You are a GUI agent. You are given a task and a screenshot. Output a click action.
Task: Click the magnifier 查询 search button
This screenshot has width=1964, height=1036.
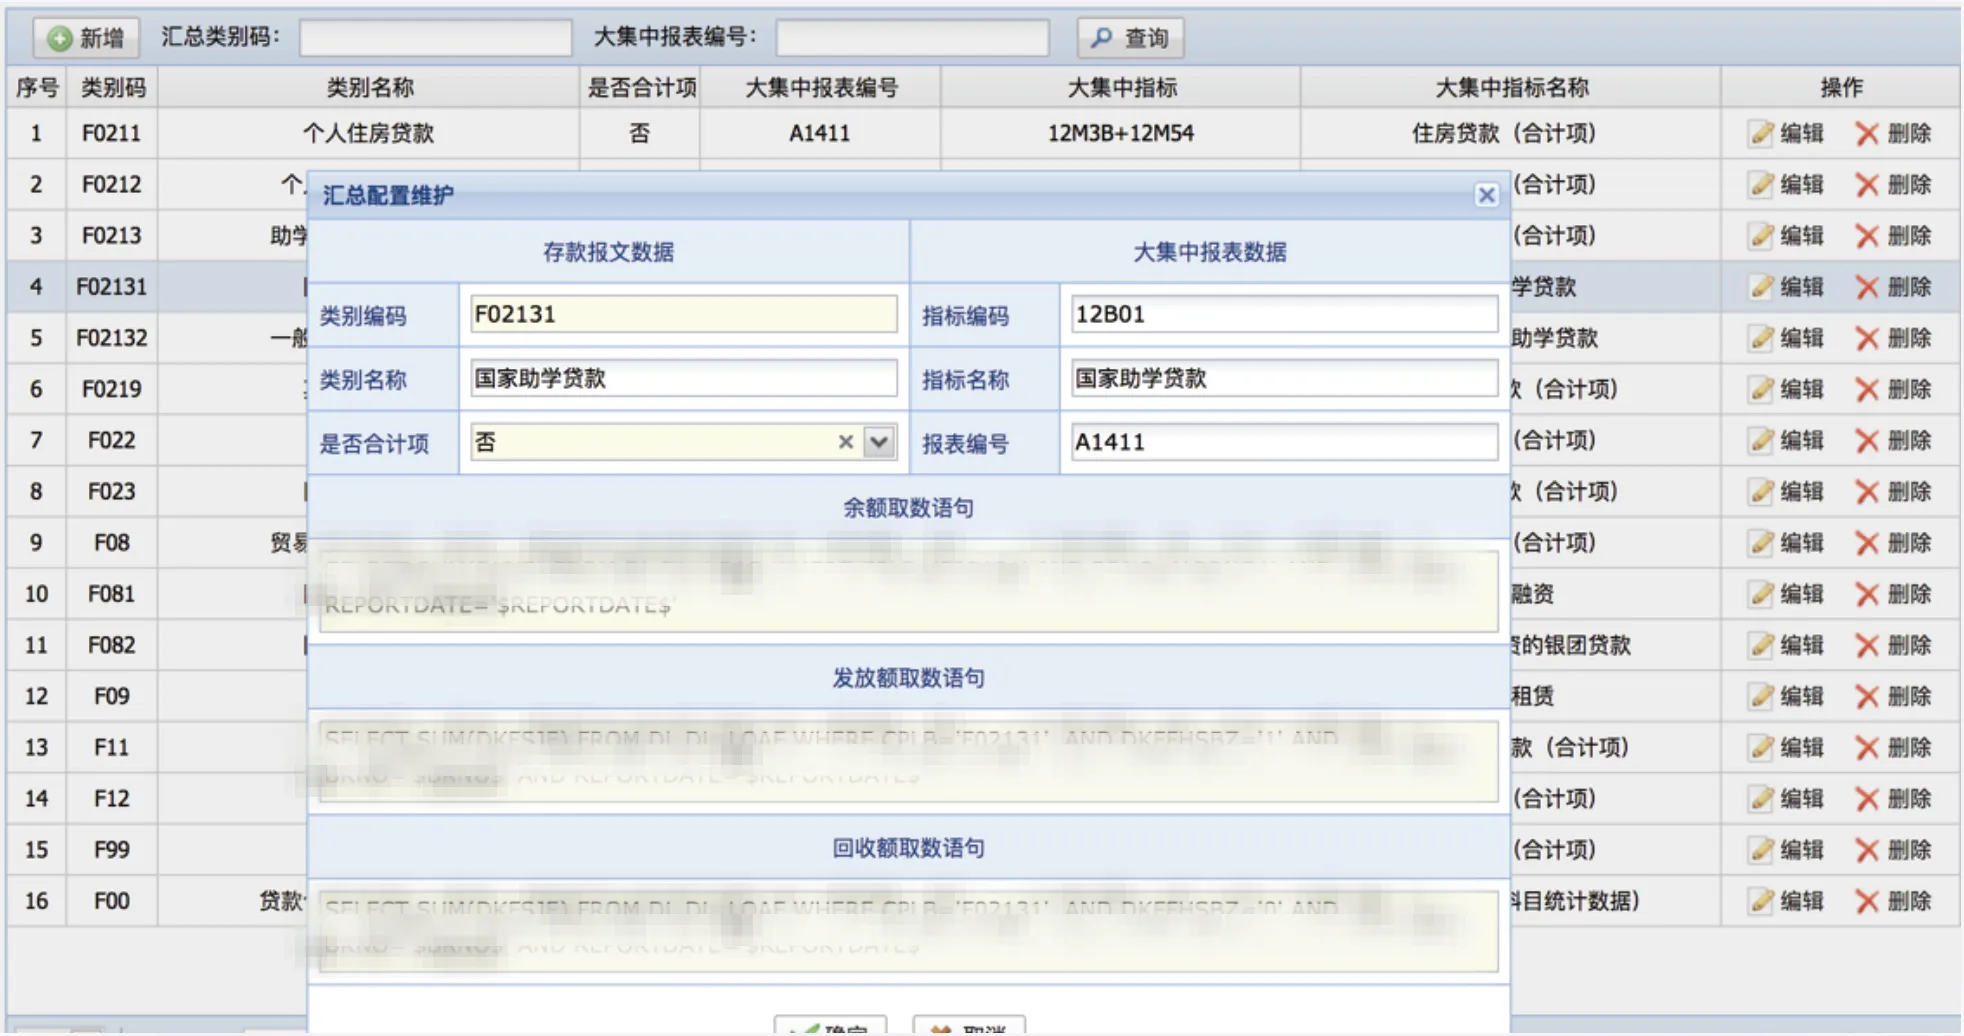click(x=1130, y=38)
